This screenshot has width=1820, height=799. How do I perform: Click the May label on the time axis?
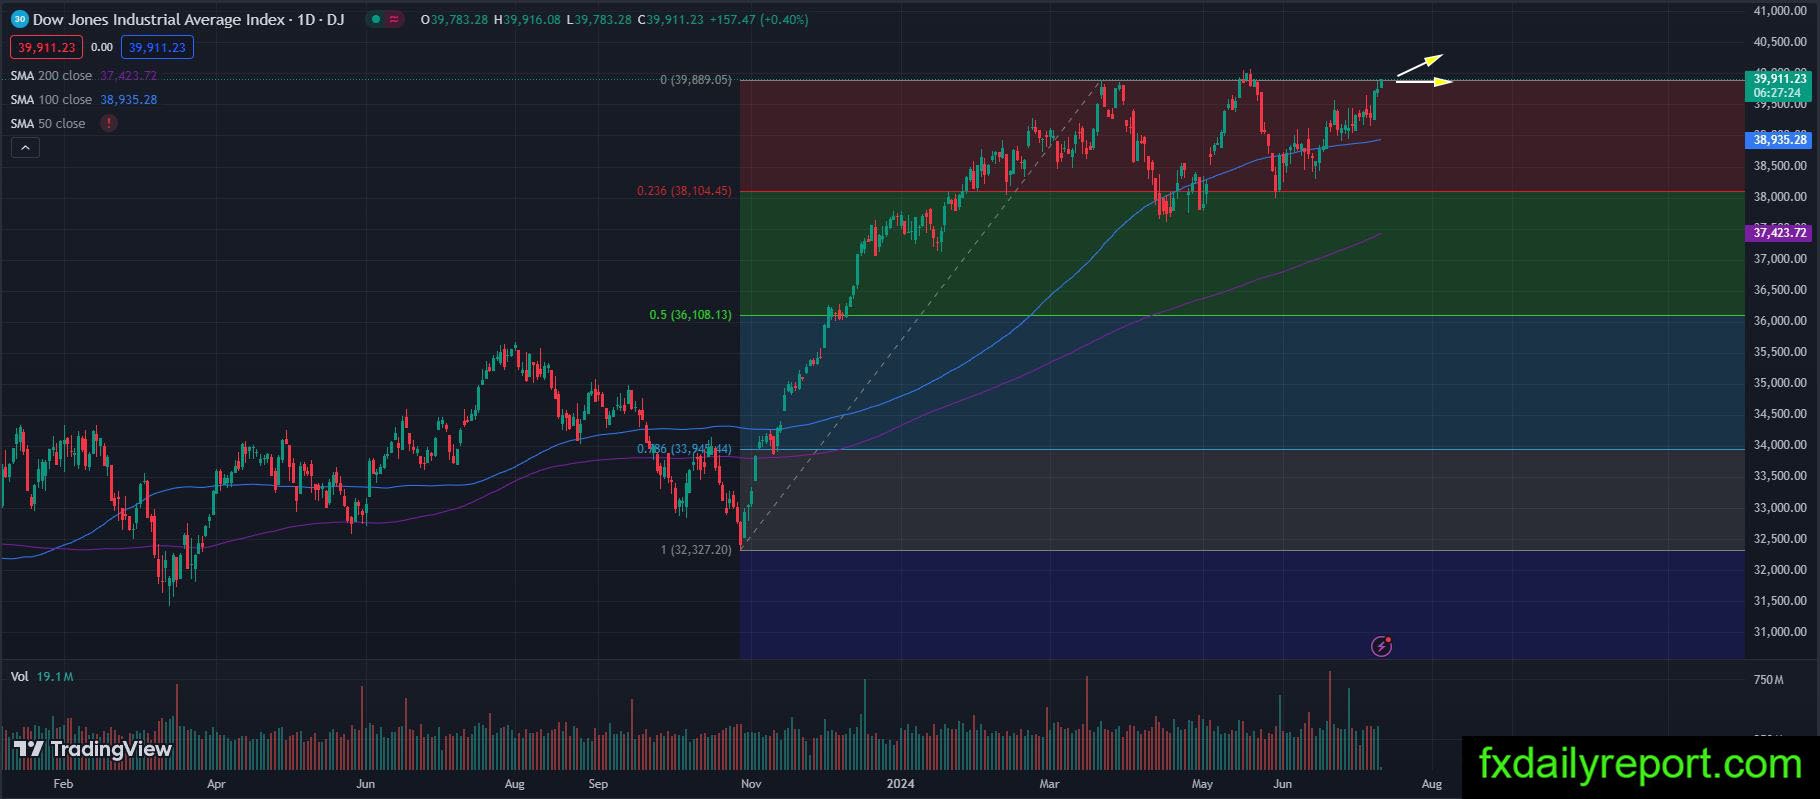coord(1202,784)
